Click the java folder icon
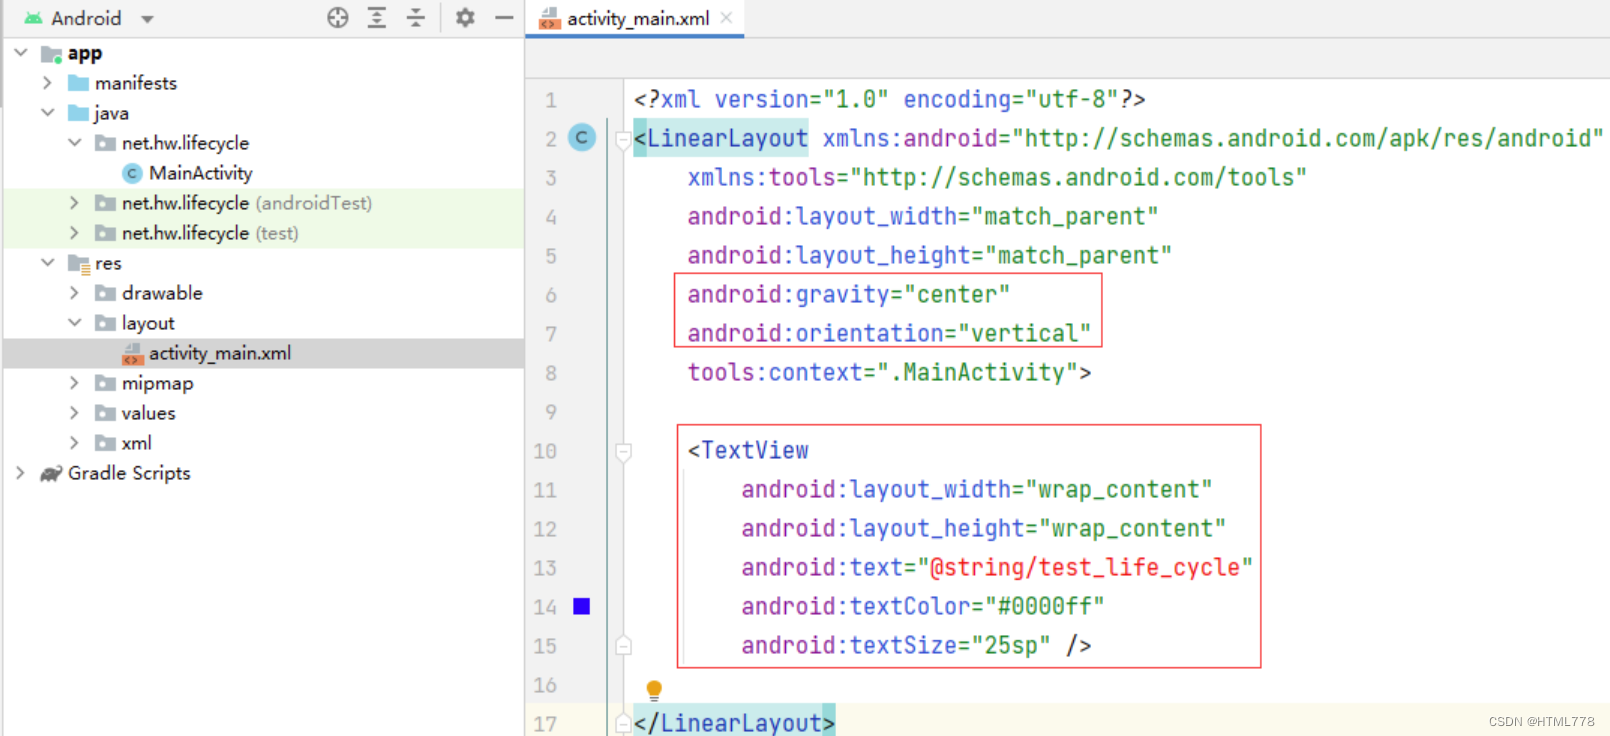Image resolution: width=1610 pixels, height=736 pixels. [78, 113]
